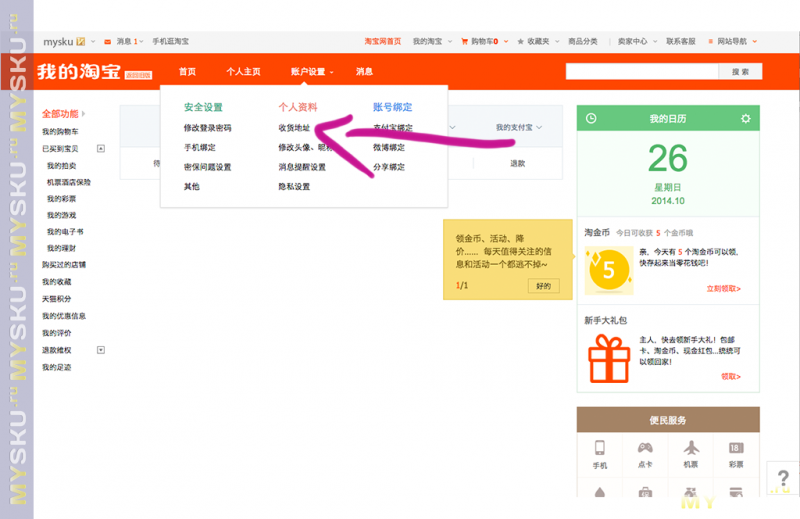Image resolution: width=800 pixels, height=519 pixels.
Task: Click the 搜索 search button
Action: tap(740, 71)
